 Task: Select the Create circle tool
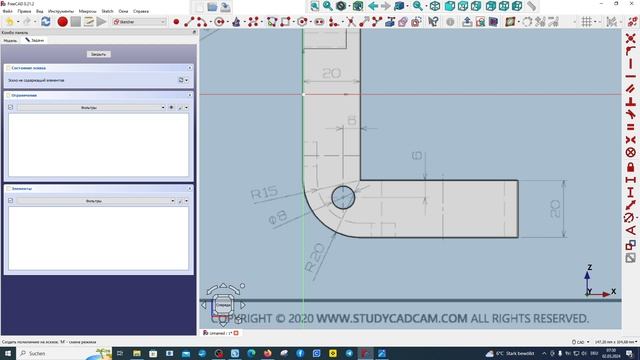219,22
